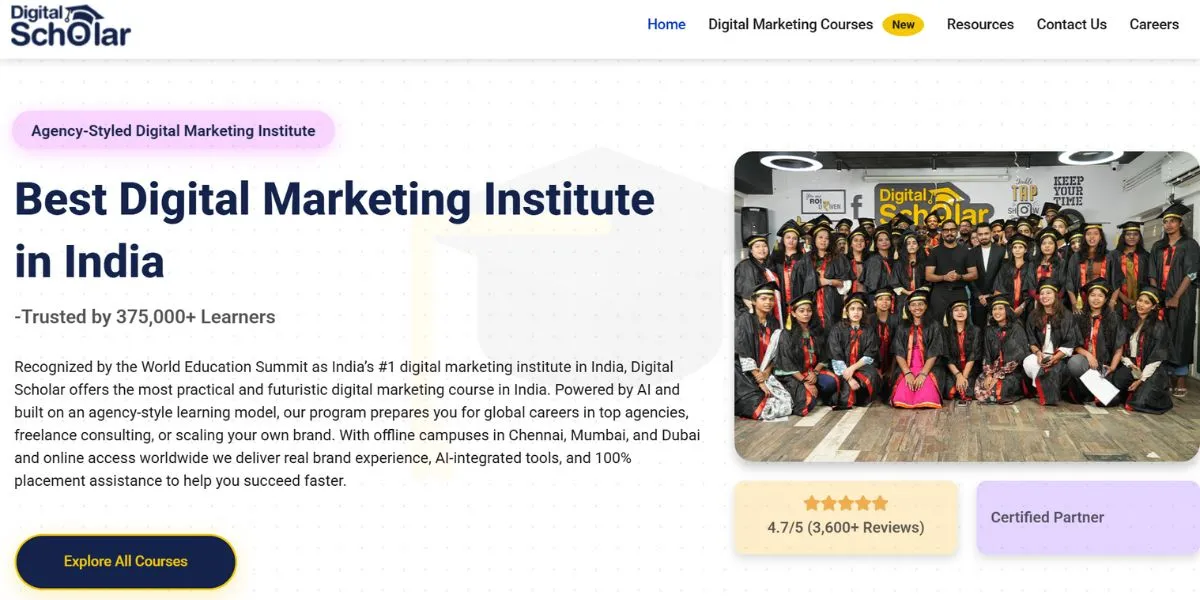Open the Digital Marketing Courses menu
Viewport: 1200px width, 600px height.
point(789,24)
